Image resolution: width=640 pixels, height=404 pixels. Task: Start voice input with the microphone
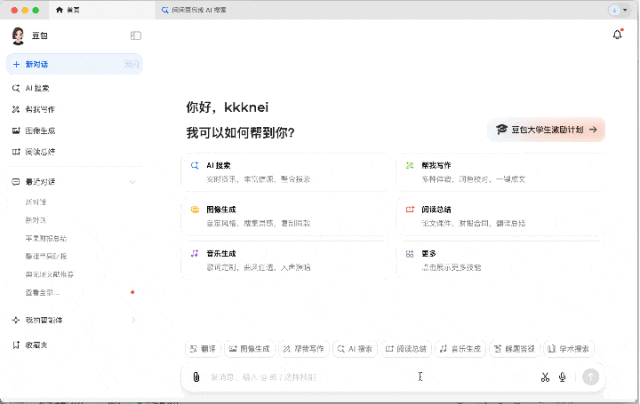[562, 377]
